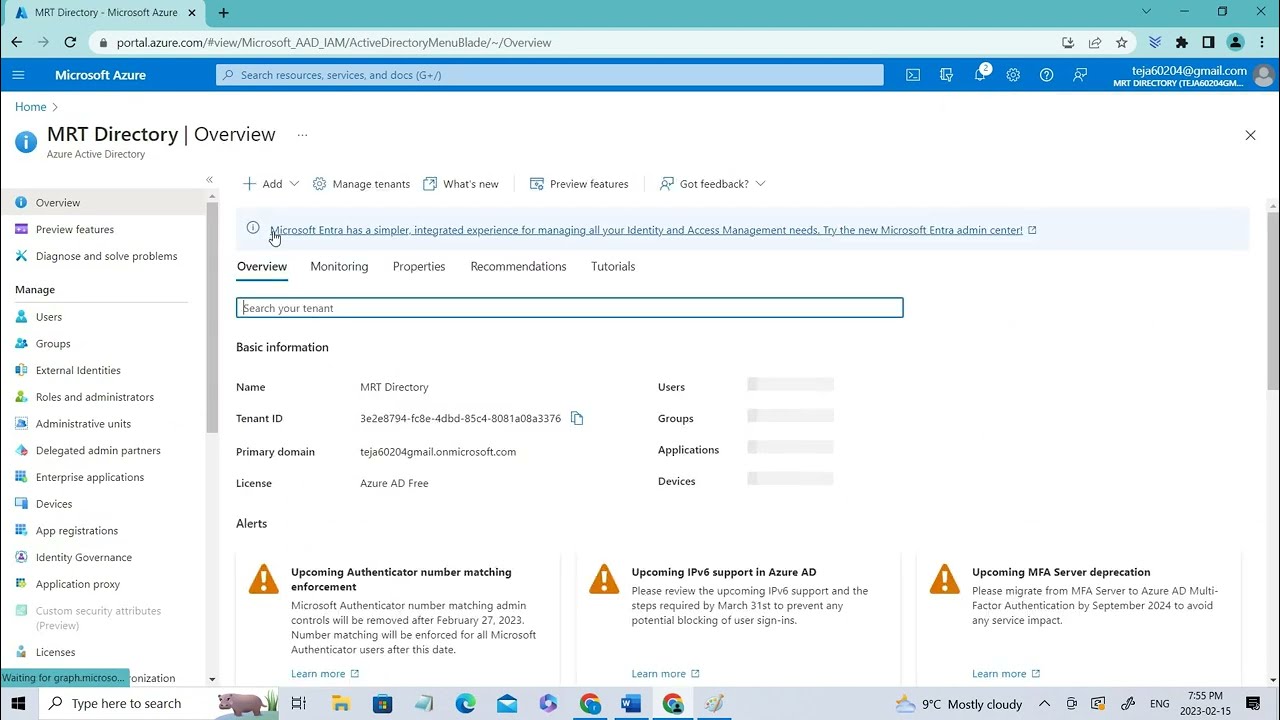
Task: Open the ellipsis menu next to Overview title
Action: click(x=302, y=135)
